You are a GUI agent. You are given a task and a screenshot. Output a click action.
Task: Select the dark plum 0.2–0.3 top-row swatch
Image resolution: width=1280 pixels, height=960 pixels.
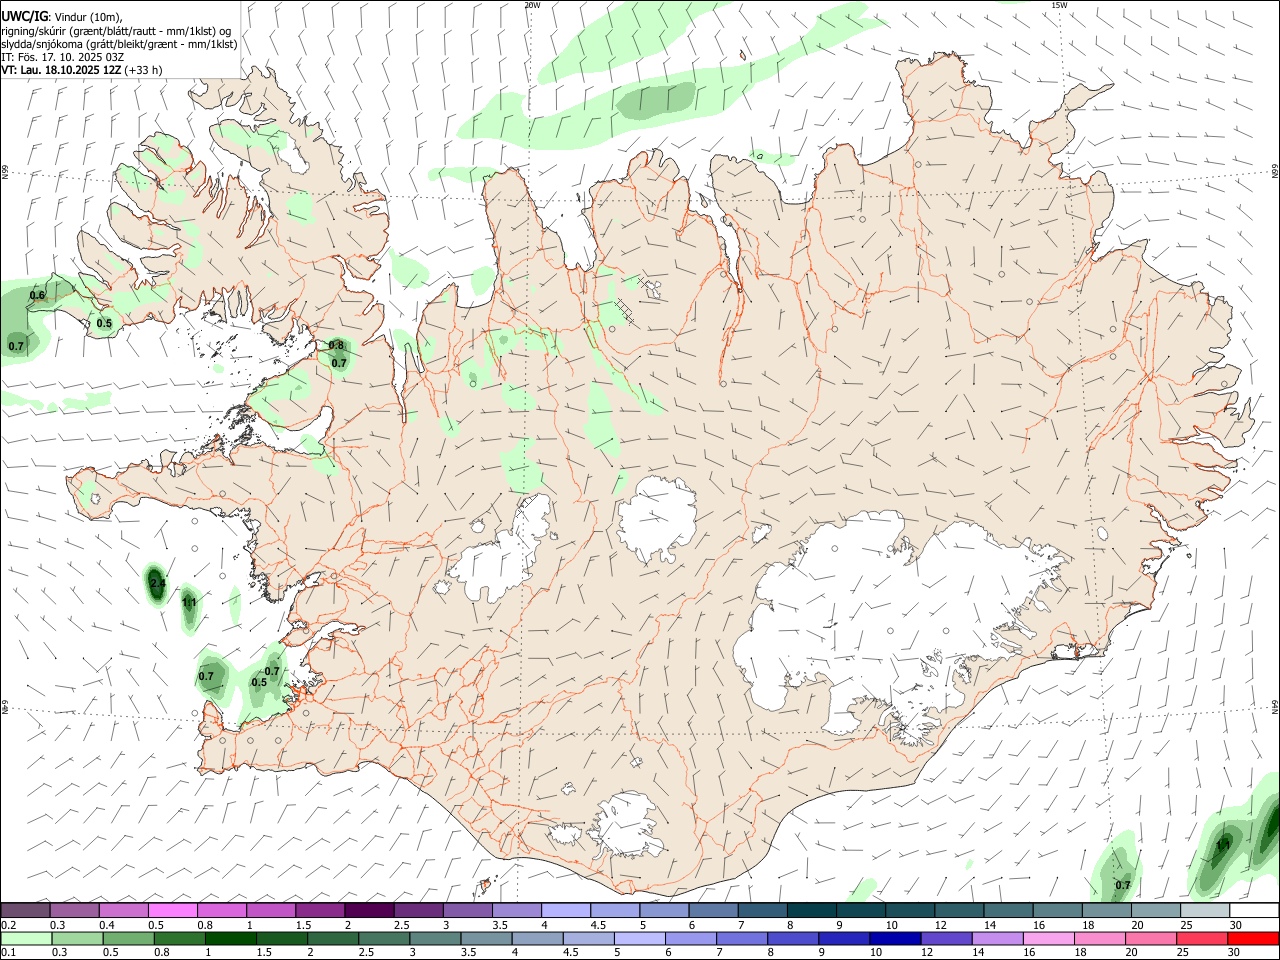tap(25, 910)
